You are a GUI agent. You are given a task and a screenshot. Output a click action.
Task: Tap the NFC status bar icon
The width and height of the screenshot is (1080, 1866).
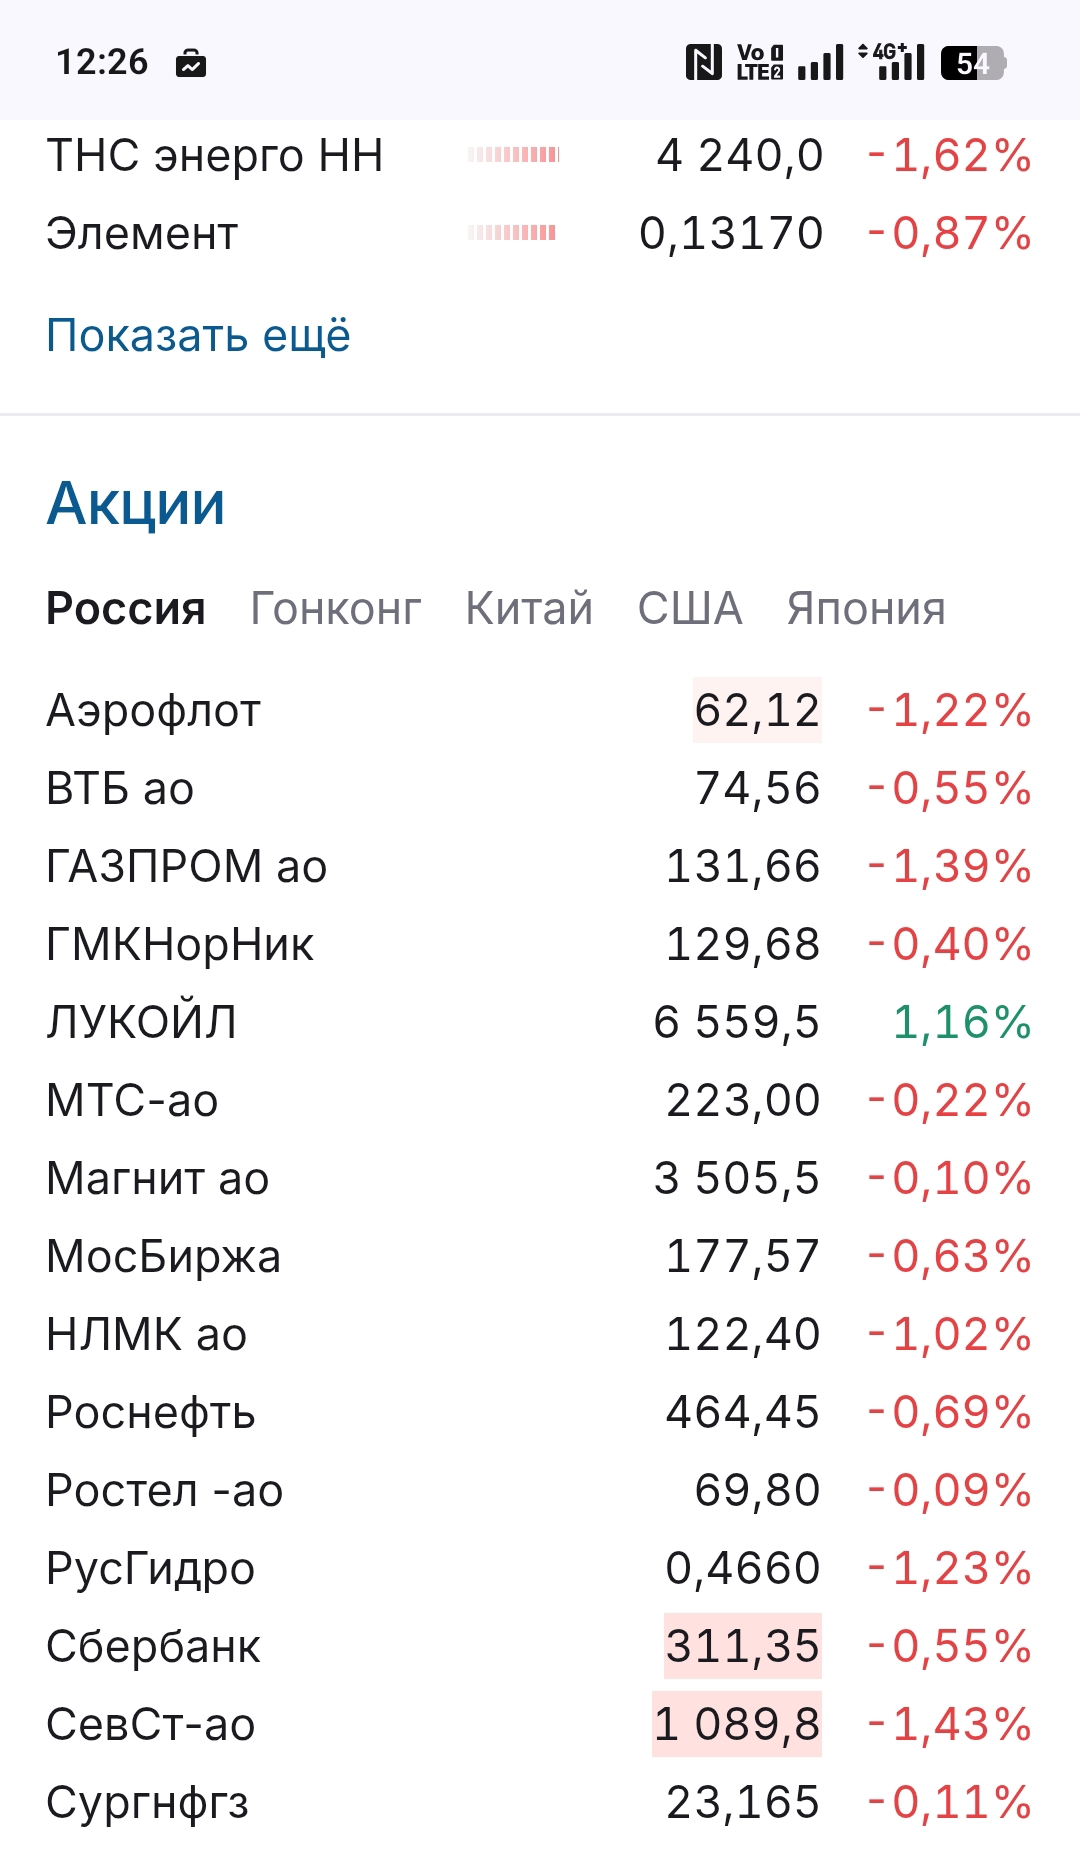click(x=703, y=62)
